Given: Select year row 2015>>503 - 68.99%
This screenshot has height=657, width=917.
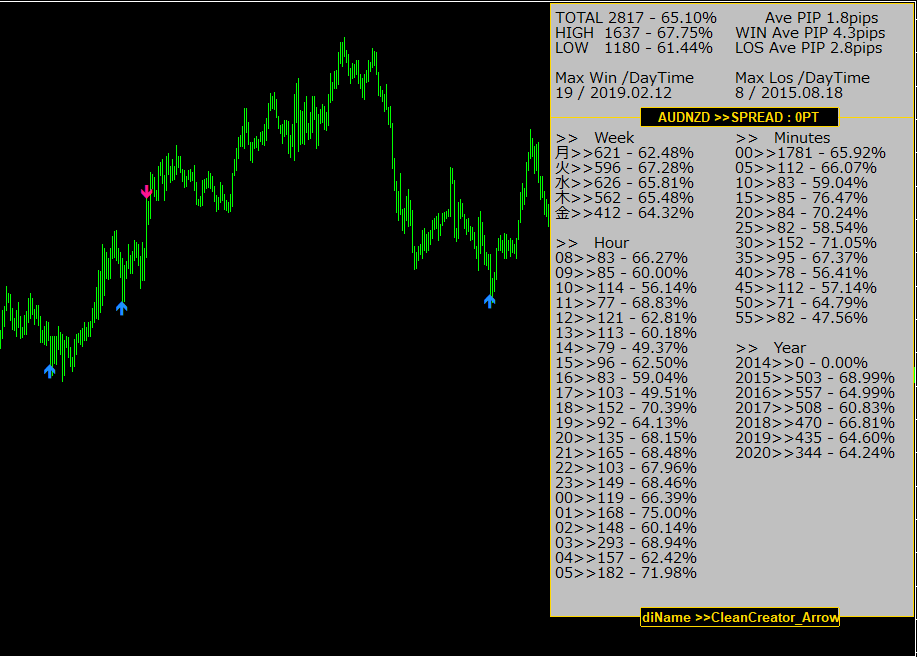Looking at the screenshot, I should 815,379.
